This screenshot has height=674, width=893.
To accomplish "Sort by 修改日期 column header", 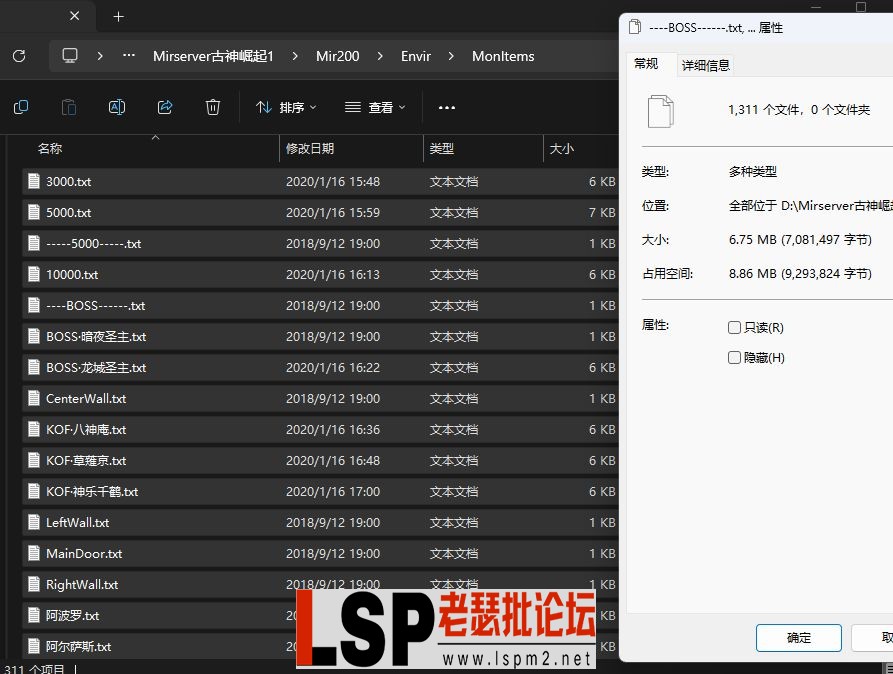I will click(x=310, y=148).
